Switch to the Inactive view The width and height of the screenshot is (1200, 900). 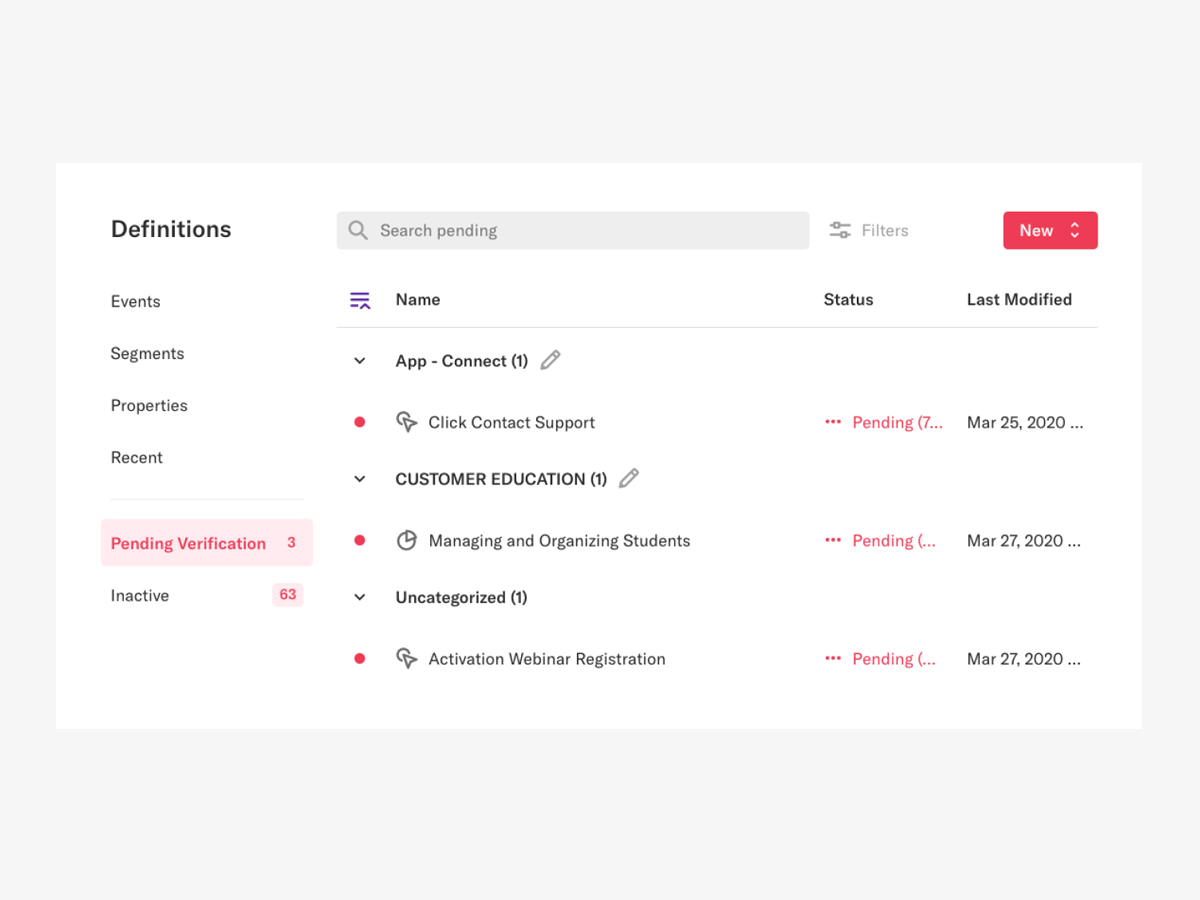tap(139, 595)
